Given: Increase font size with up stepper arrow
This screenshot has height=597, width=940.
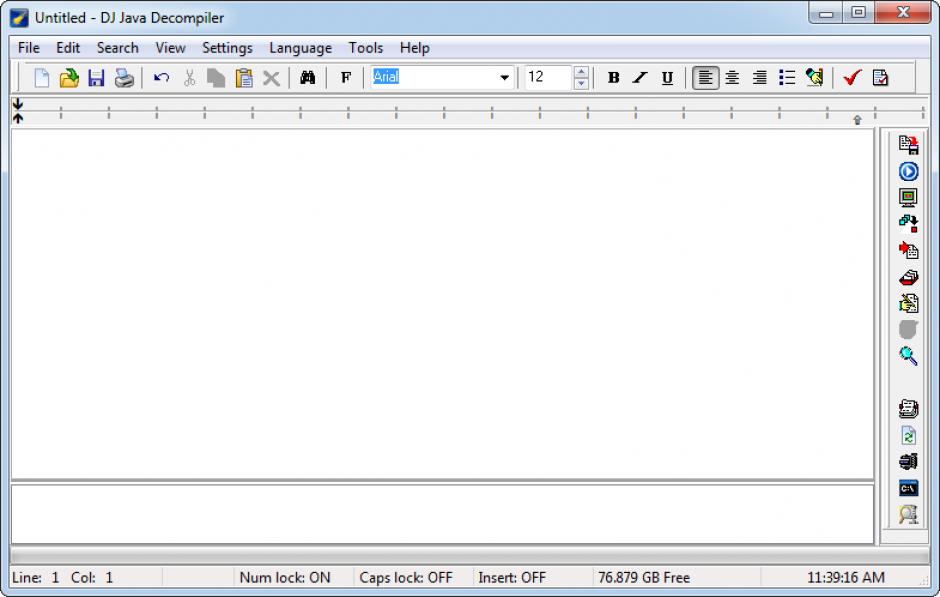Looking at the screenshot, I should [x=582, y=72].
